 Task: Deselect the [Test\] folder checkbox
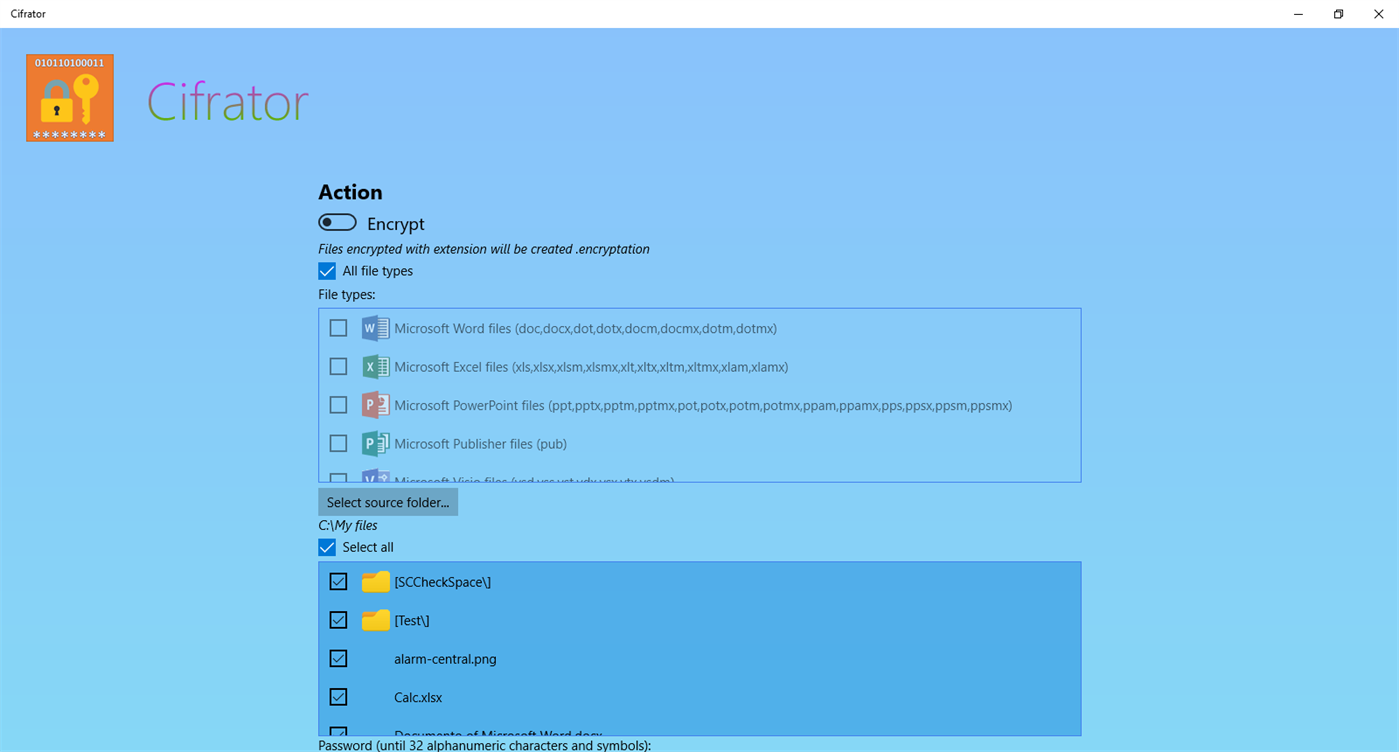(338, 620)
